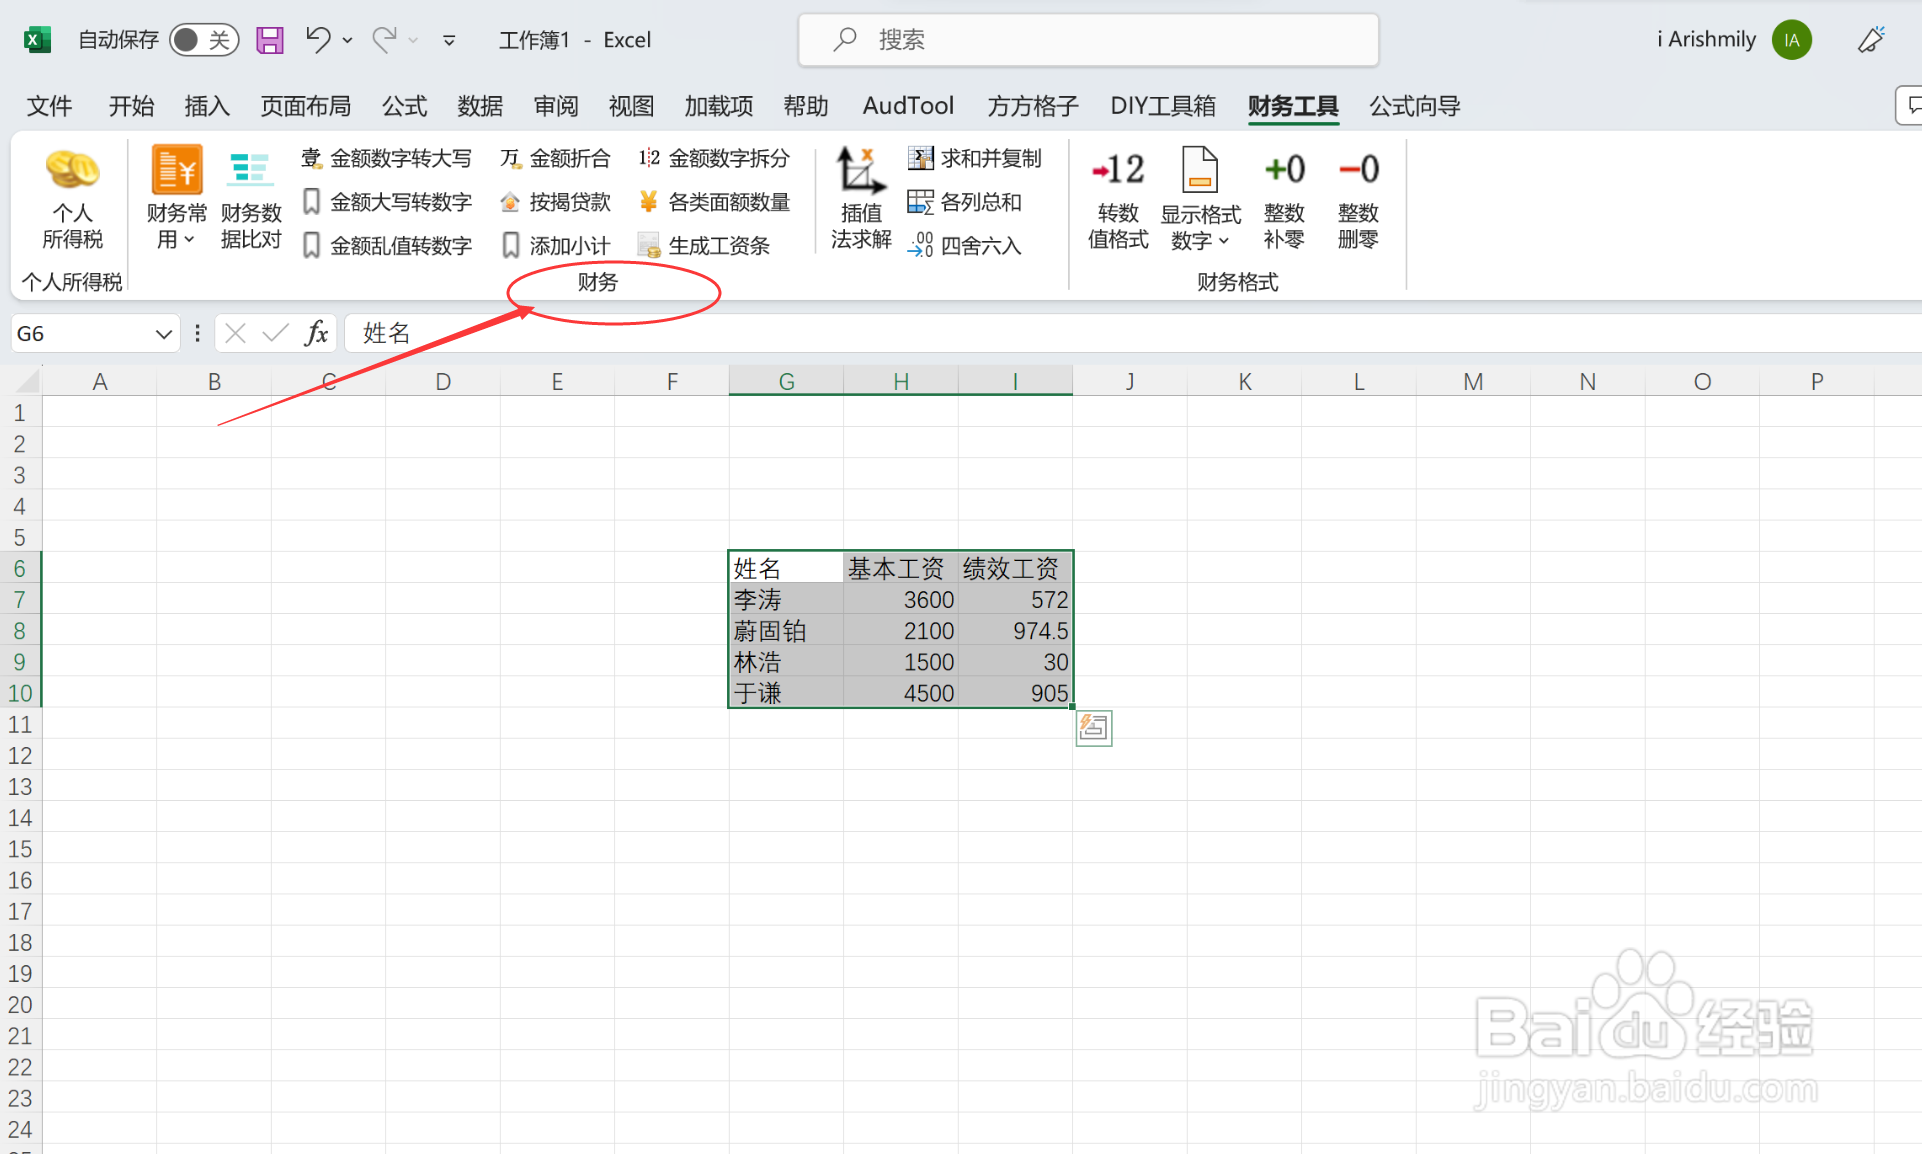This screenshot has width=1922, height=1154.
Task: Open the 财务常用 dropdown menu
Action: pos(176,198)
